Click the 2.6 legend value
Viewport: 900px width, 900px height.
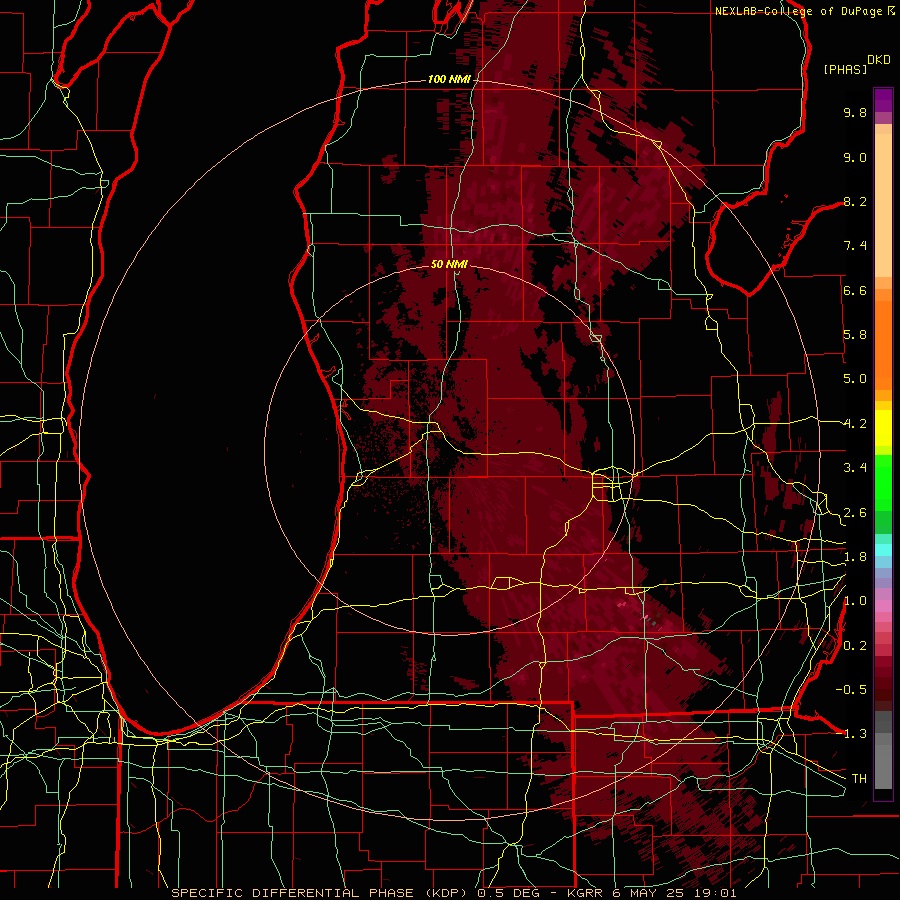[x=855, y=513]
